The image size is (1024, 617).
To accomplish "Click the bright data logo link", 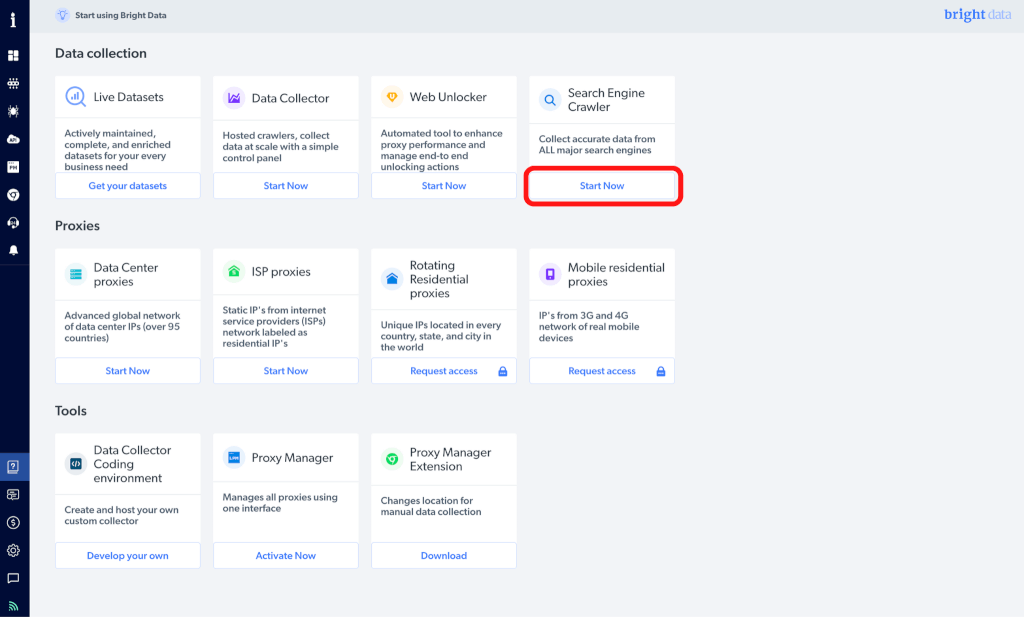I will (x=977, y=15).
